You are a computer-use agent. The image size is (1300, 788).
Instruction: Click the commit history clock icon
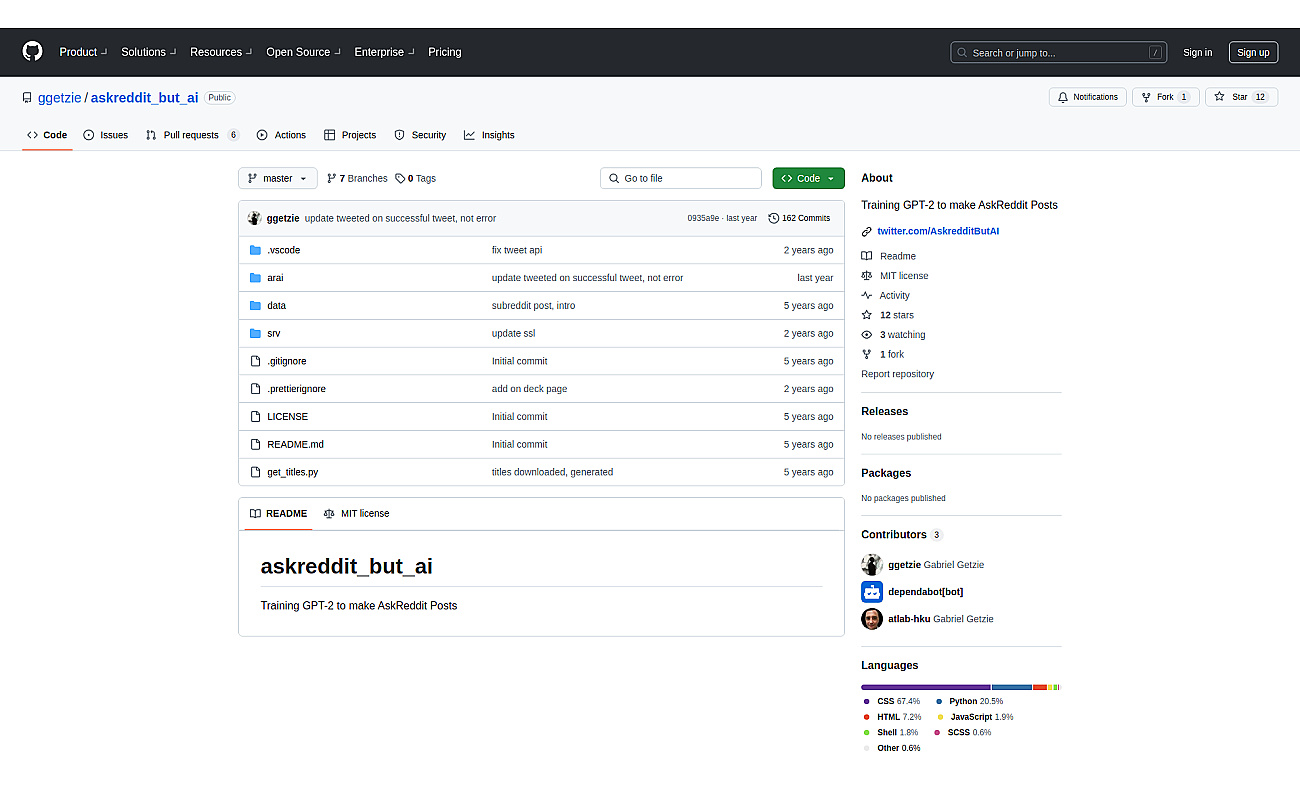point(774,218)
